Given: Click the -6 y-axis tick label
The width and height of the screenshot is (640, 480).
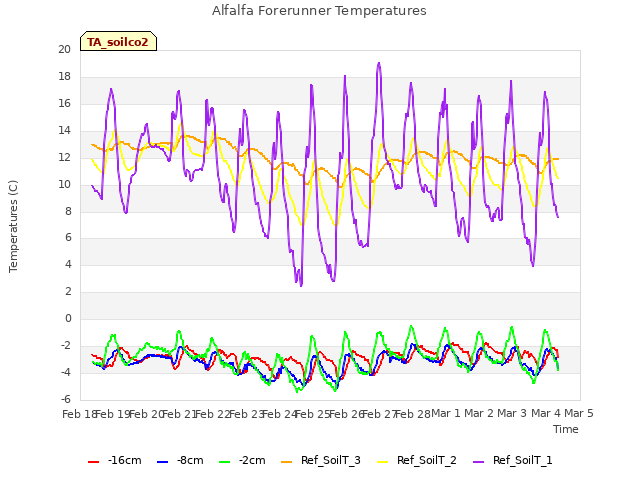Looking at the screenshot, I should tap(66, 399).
